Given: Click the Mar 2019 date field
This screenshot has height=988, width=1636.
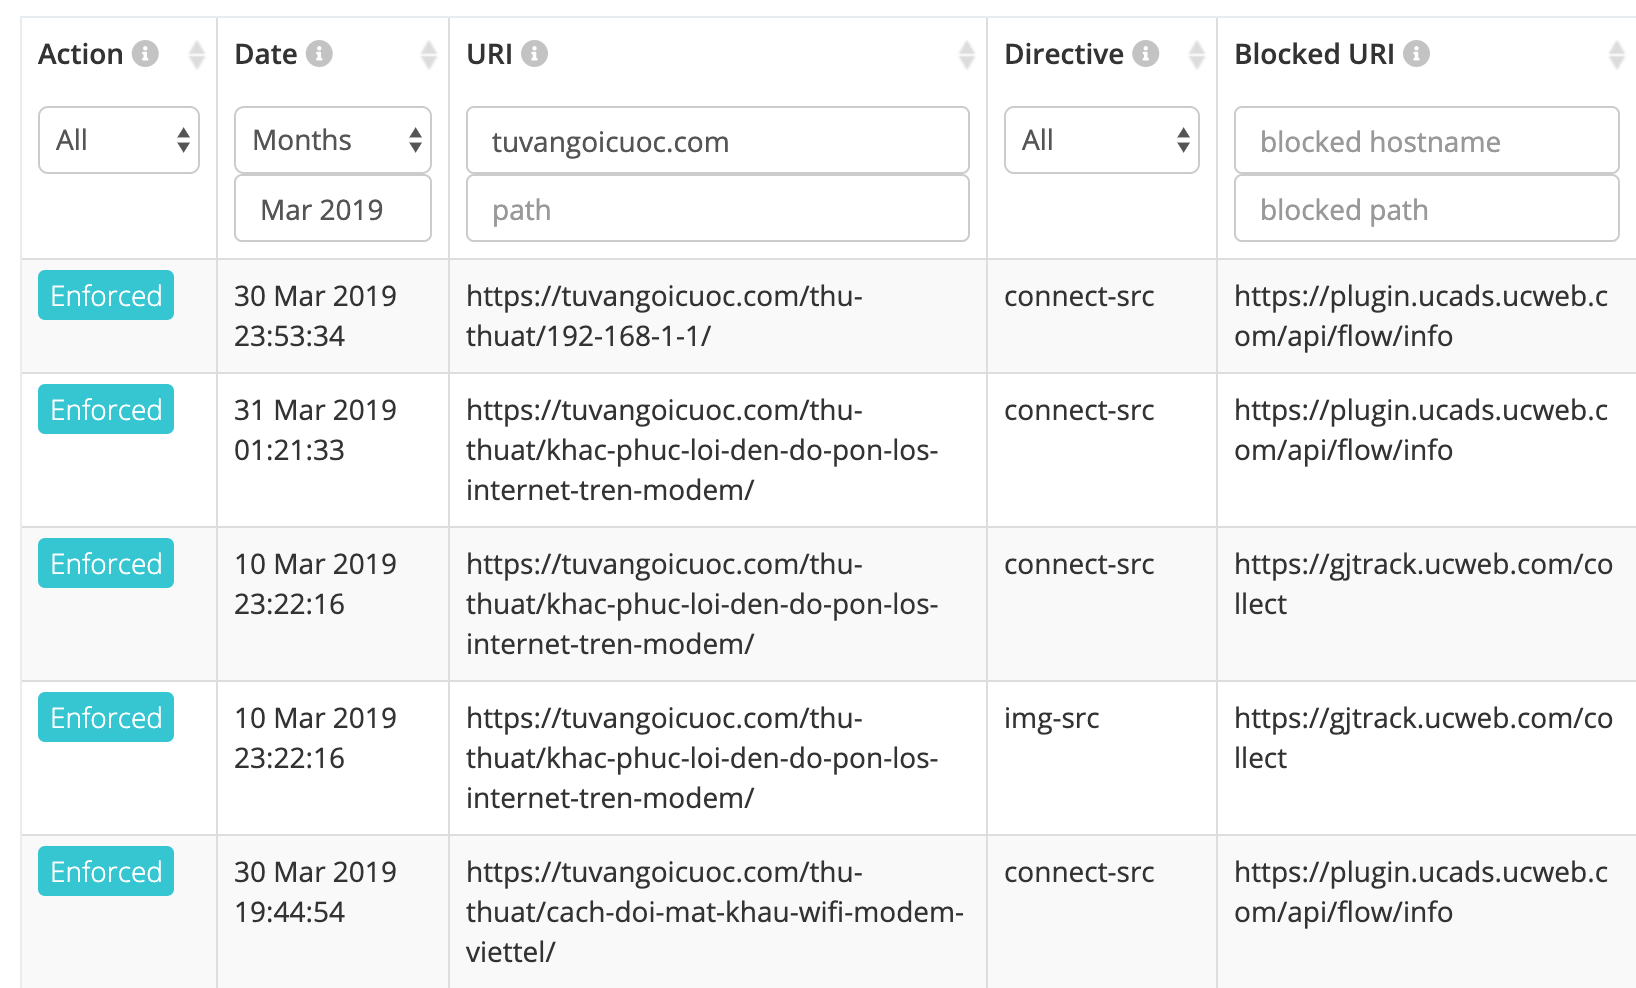Looking at the screenshot, I should [x=333, y=208].
